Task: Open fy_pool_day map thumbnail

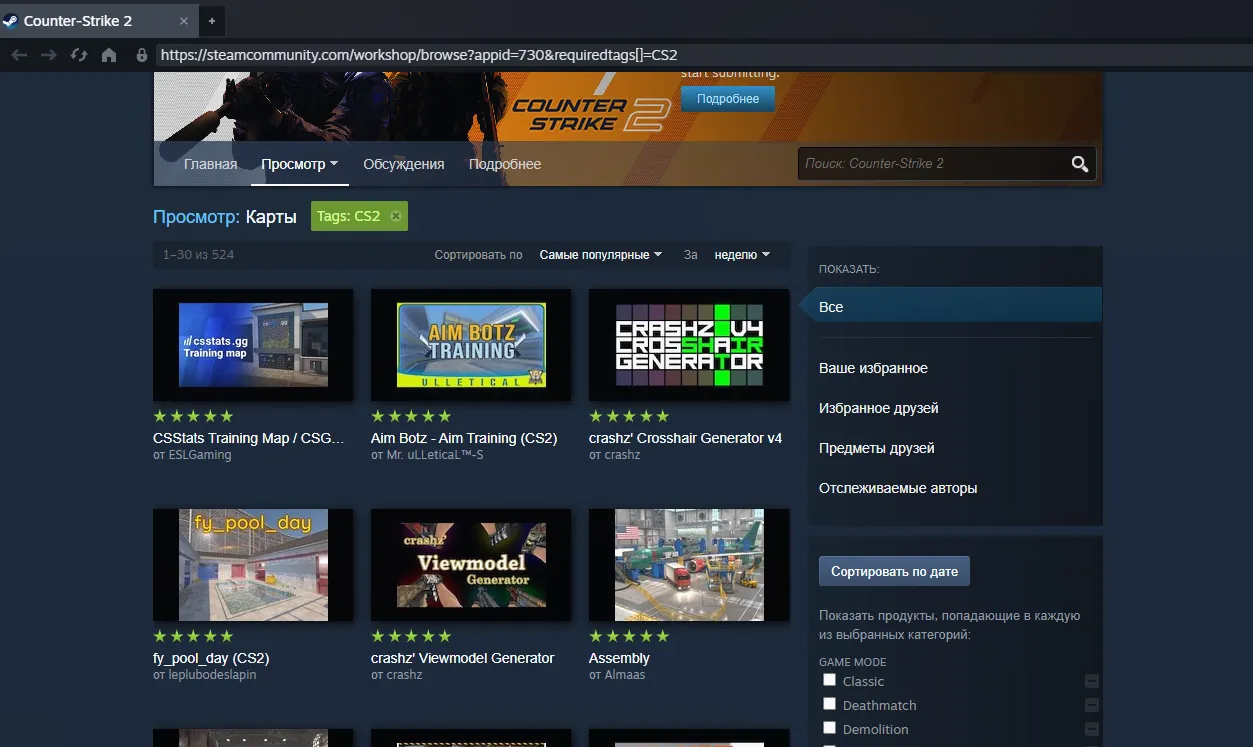Action: (253, 565)
